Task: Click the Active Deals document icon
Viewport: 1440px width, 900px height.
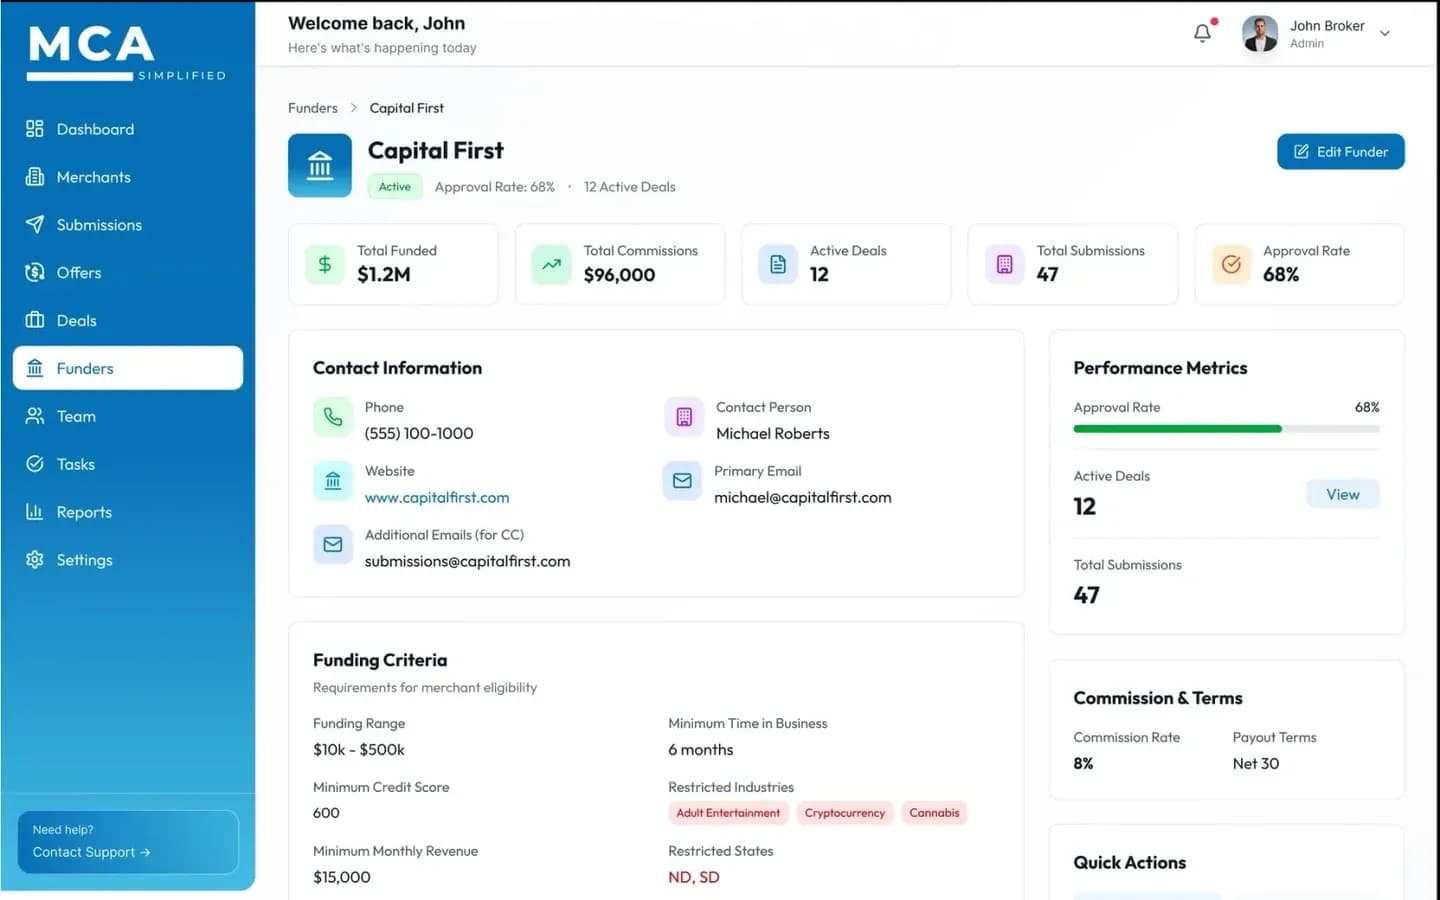Action: [x=778, y=264]
